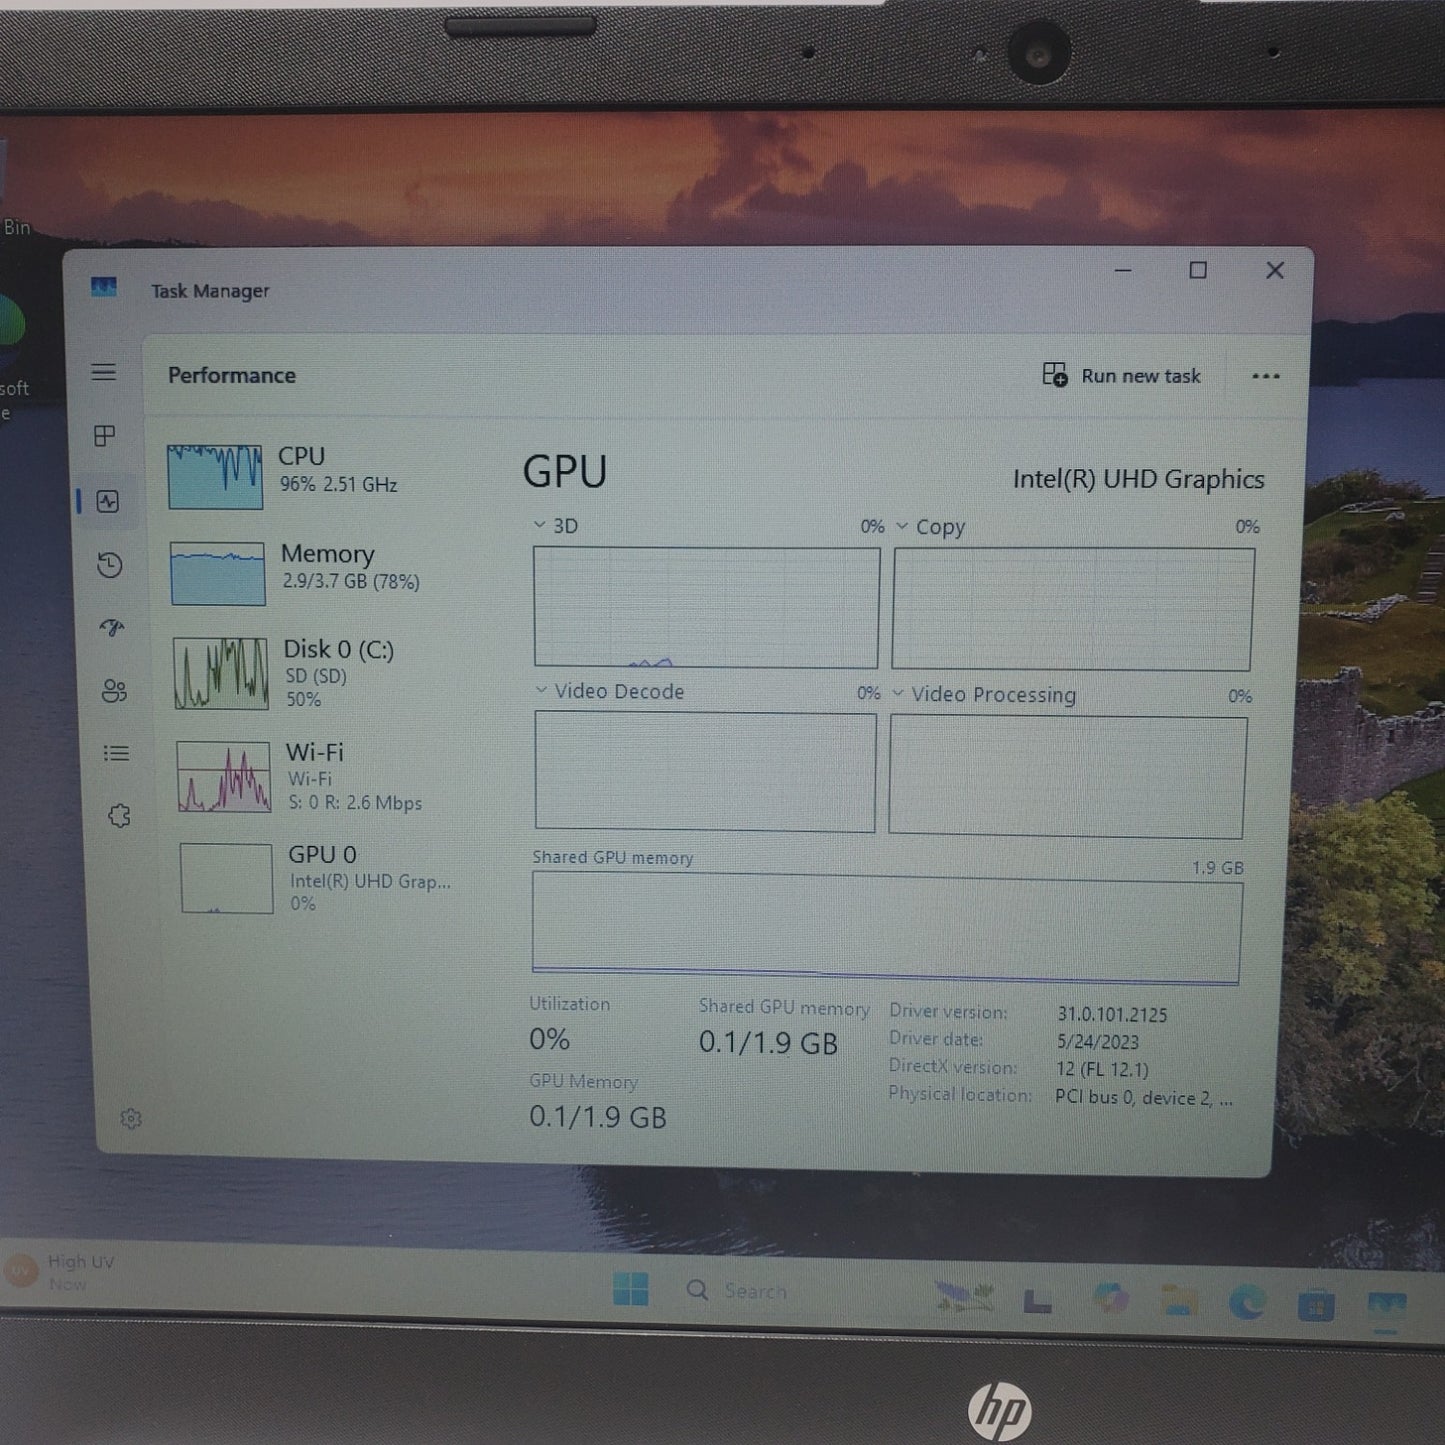Click the taskbar Search box
1445x1445 pixels.
[738, 1291]
